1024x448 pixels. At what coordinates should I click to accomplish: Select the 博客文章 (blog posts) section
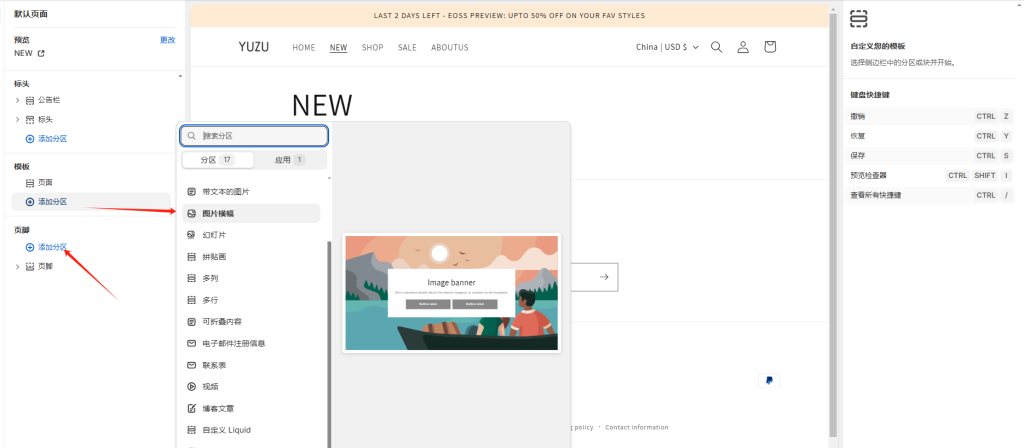(219, 408)
